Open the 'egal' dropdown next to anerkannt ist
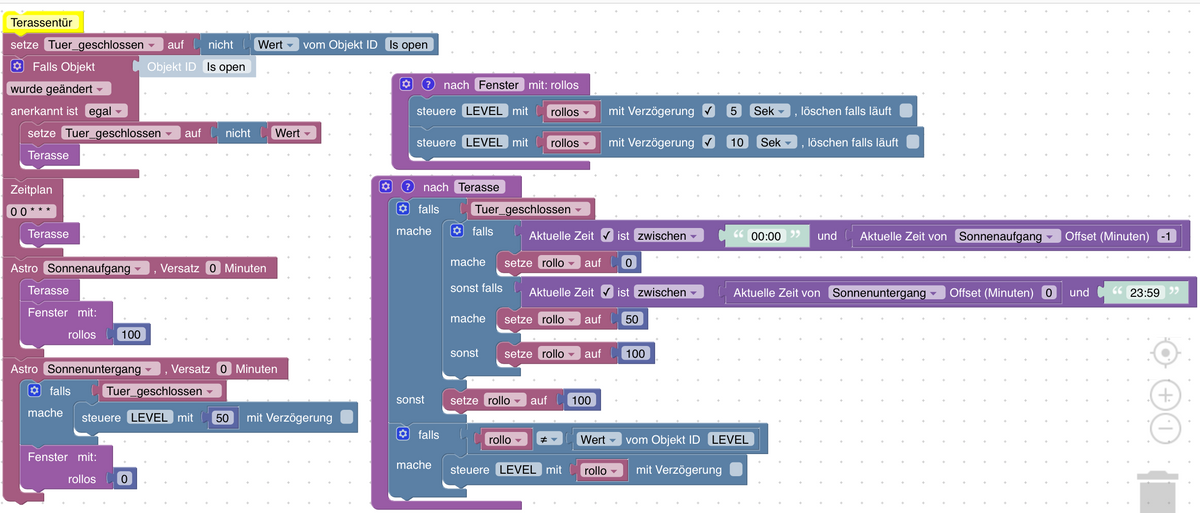The image size is (1200, 513). coord(106,111)
